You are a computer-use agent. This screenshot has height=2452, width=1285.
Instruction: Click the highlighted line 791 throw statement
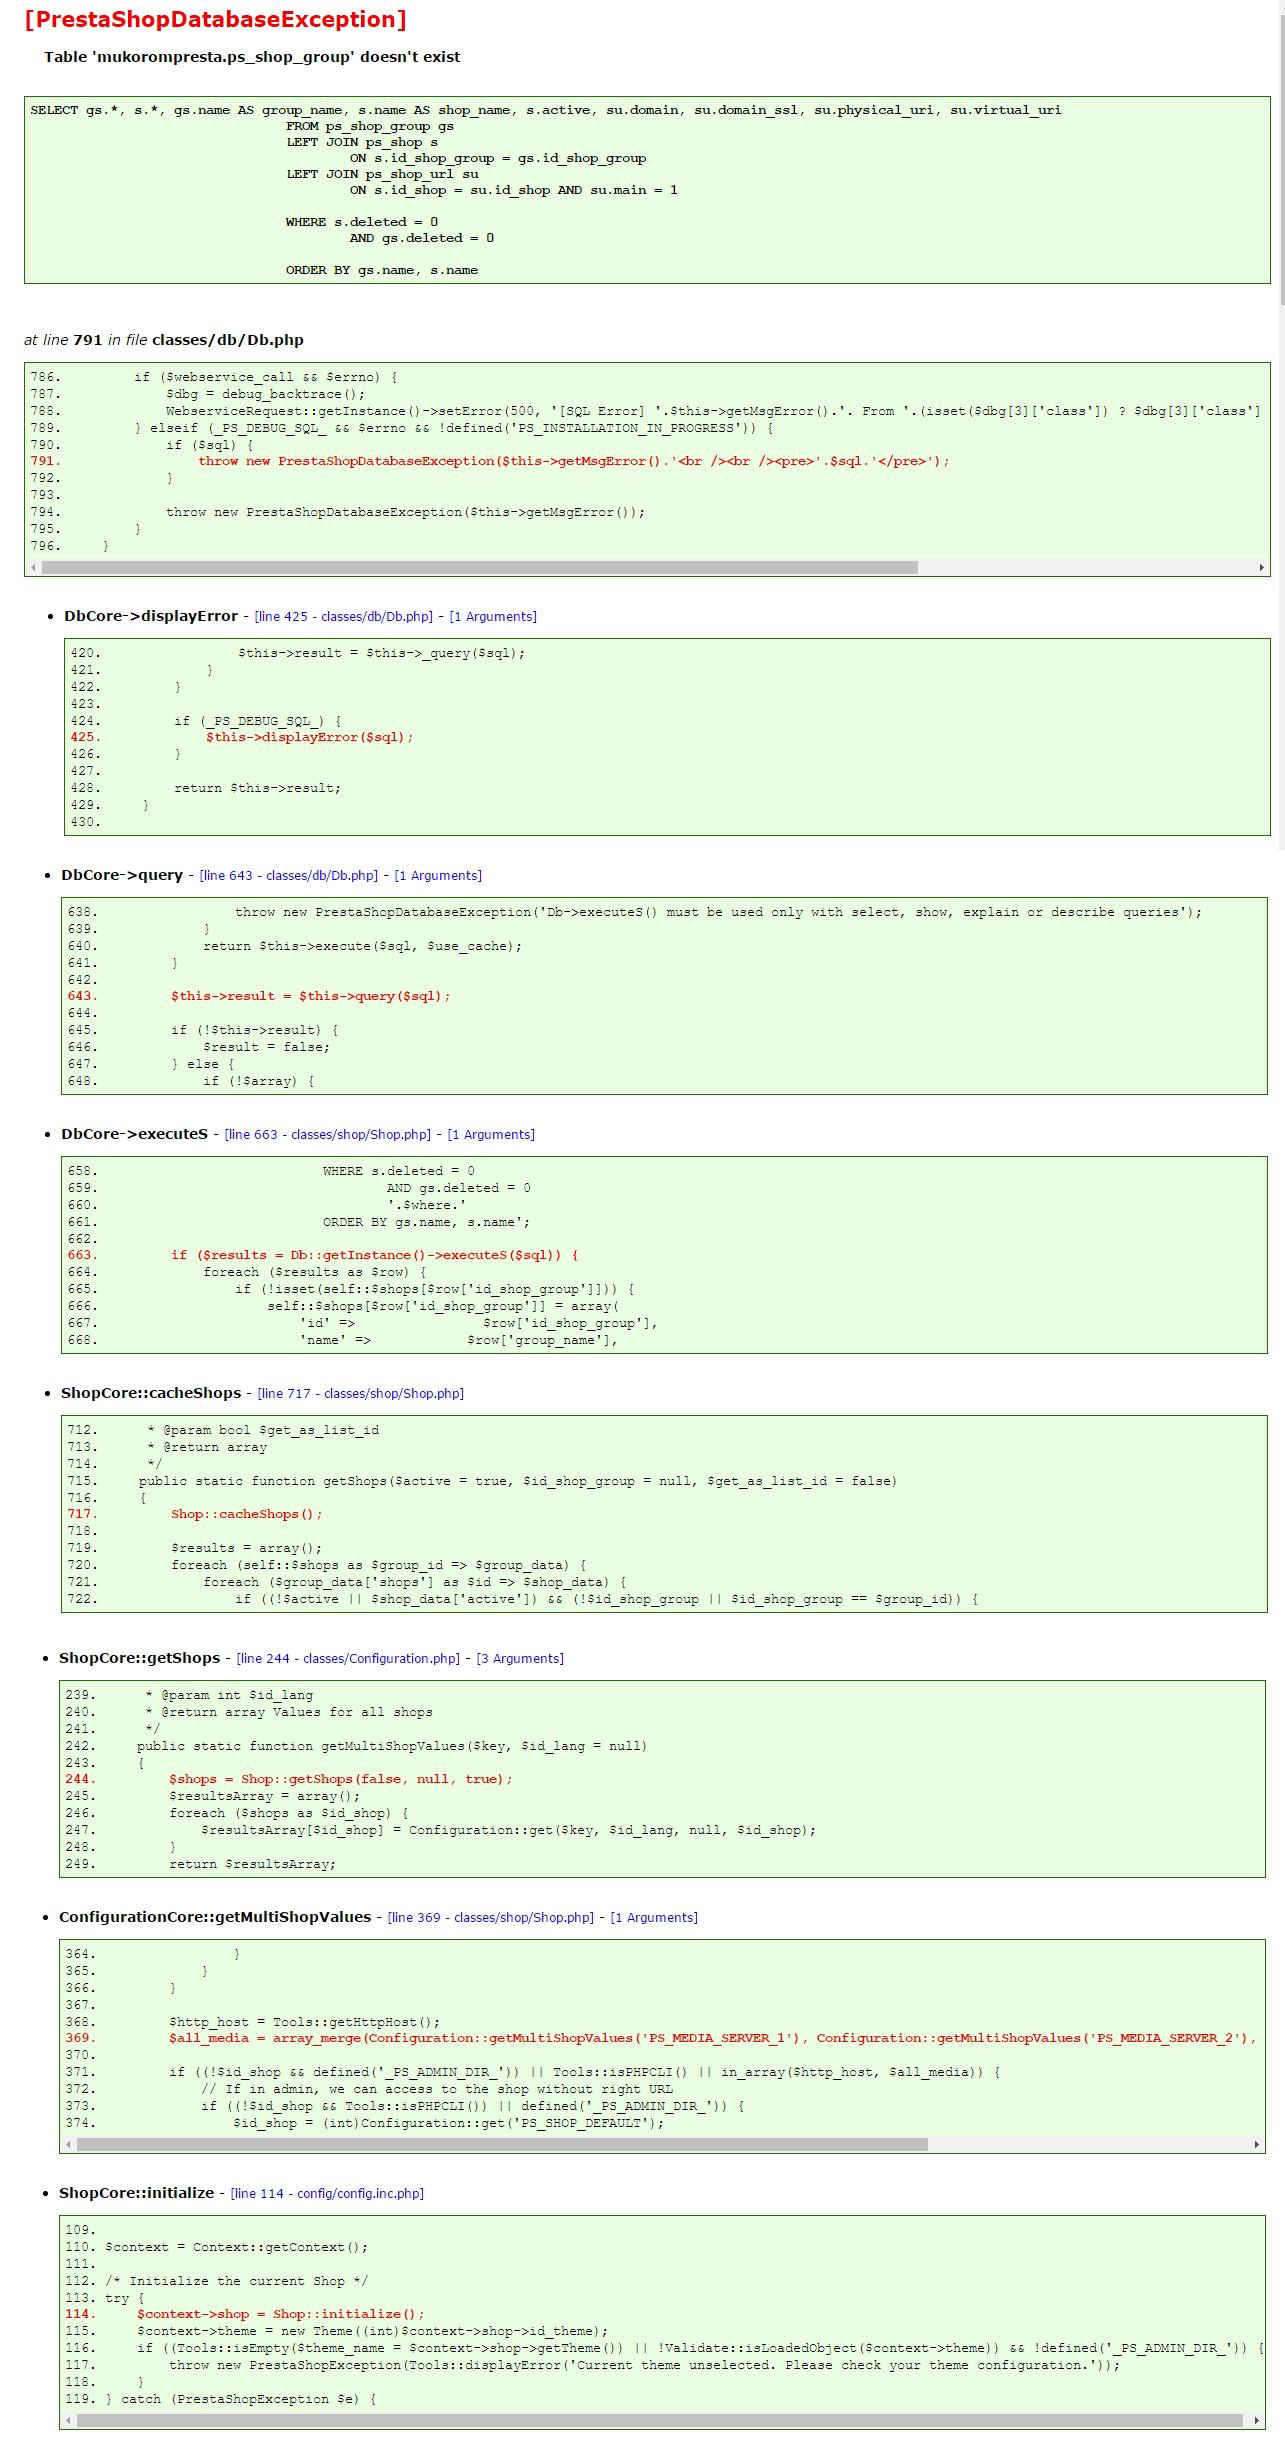pyautogui.click(x=574, y=461)
